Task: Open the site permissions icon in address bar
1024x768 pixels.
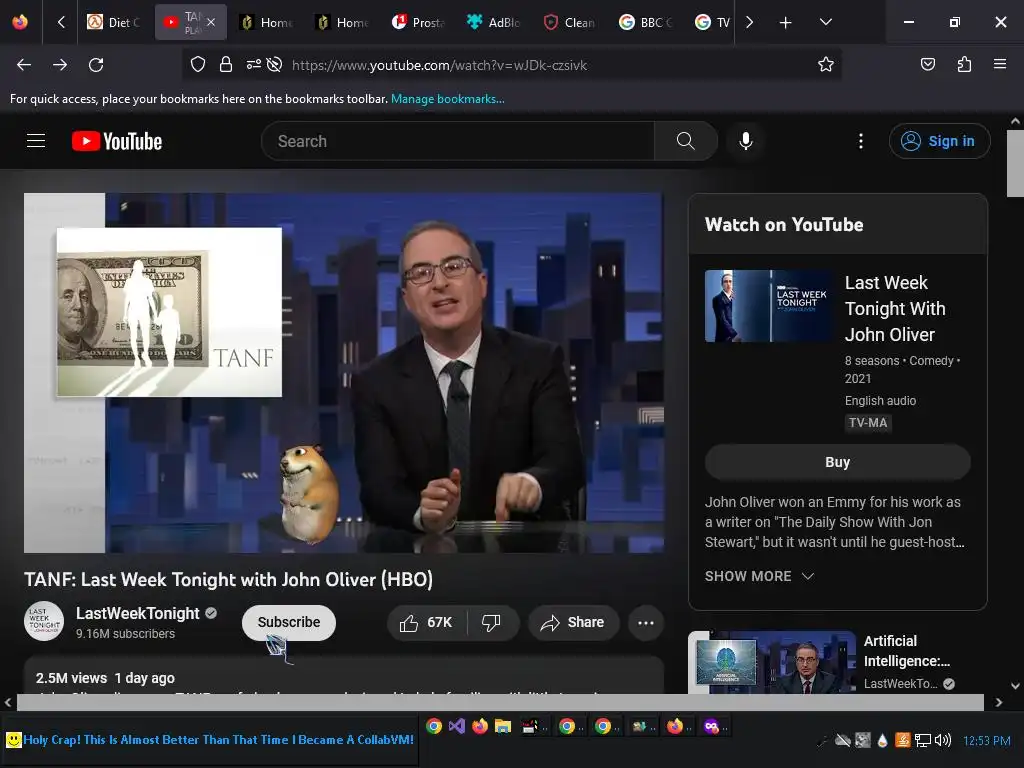Action: (253, 64)
